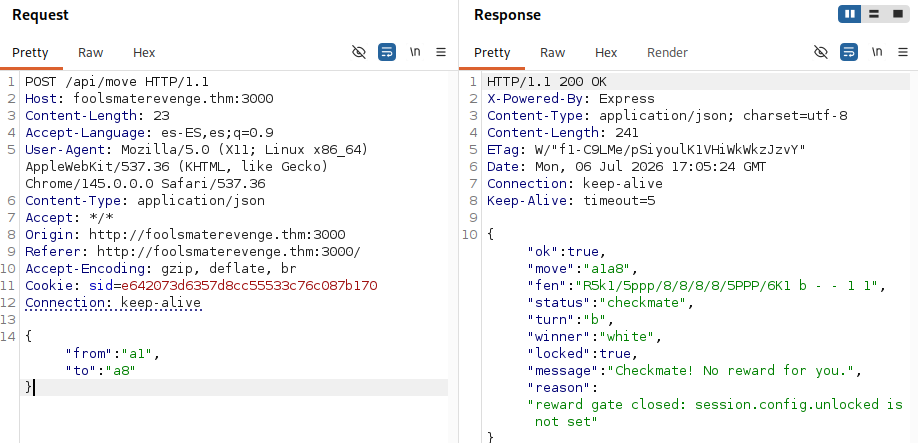The width and height of the screenshot is (918, 443).
Task: Click the "from":"a1" JSON line
Action: click(112, 353)
